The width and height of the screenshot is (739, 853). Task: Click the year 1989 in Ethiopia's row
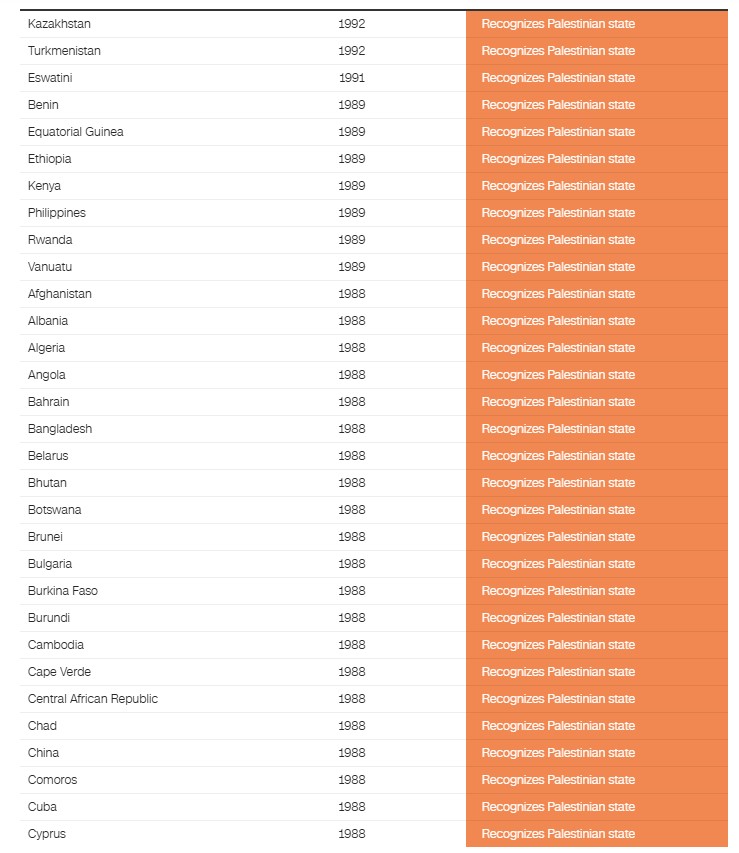point(352,159)
